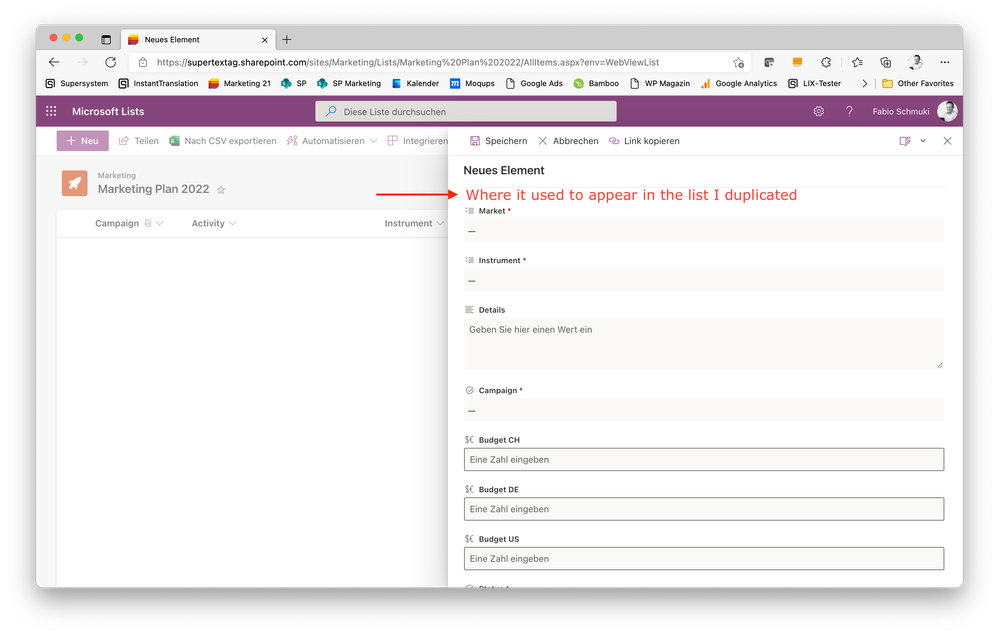This screenshot has width=999, height=635.
Task: Favorite the list with the star icon
Action: click(x=221, y=190)
